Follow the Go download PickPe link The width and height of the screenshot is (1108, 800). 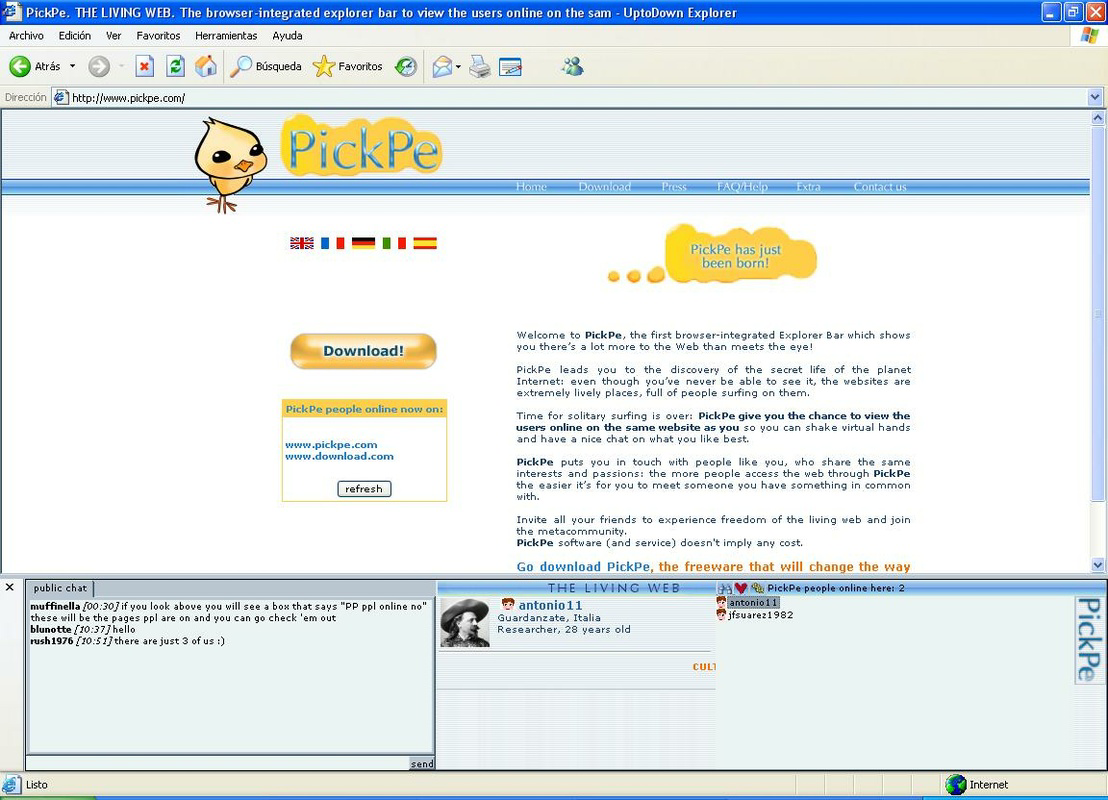584,567
